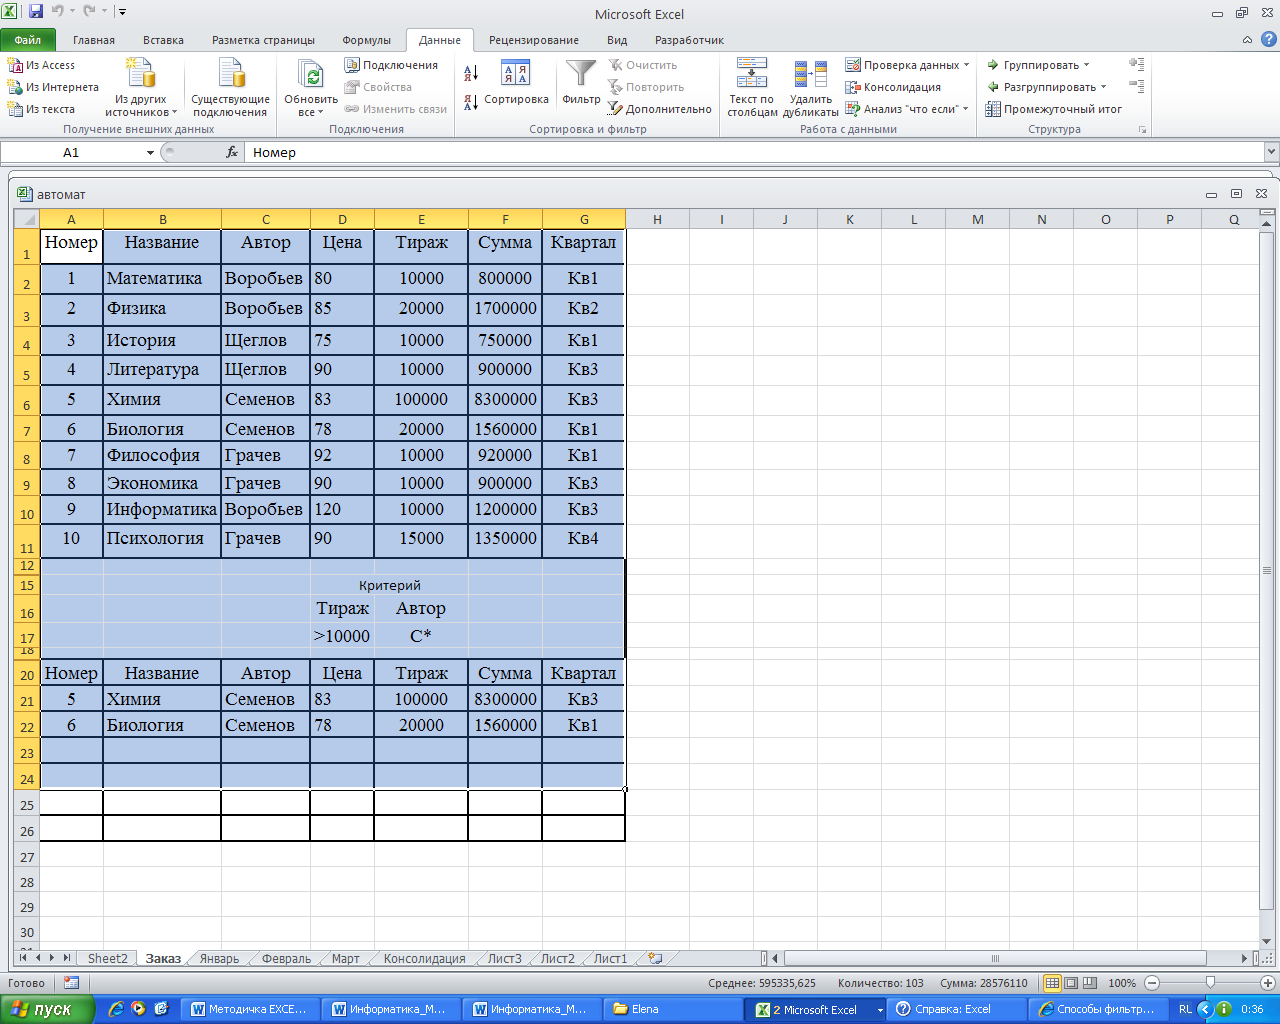Open Review (Рецензирование) ribbon tab

(x=534, y=40)
